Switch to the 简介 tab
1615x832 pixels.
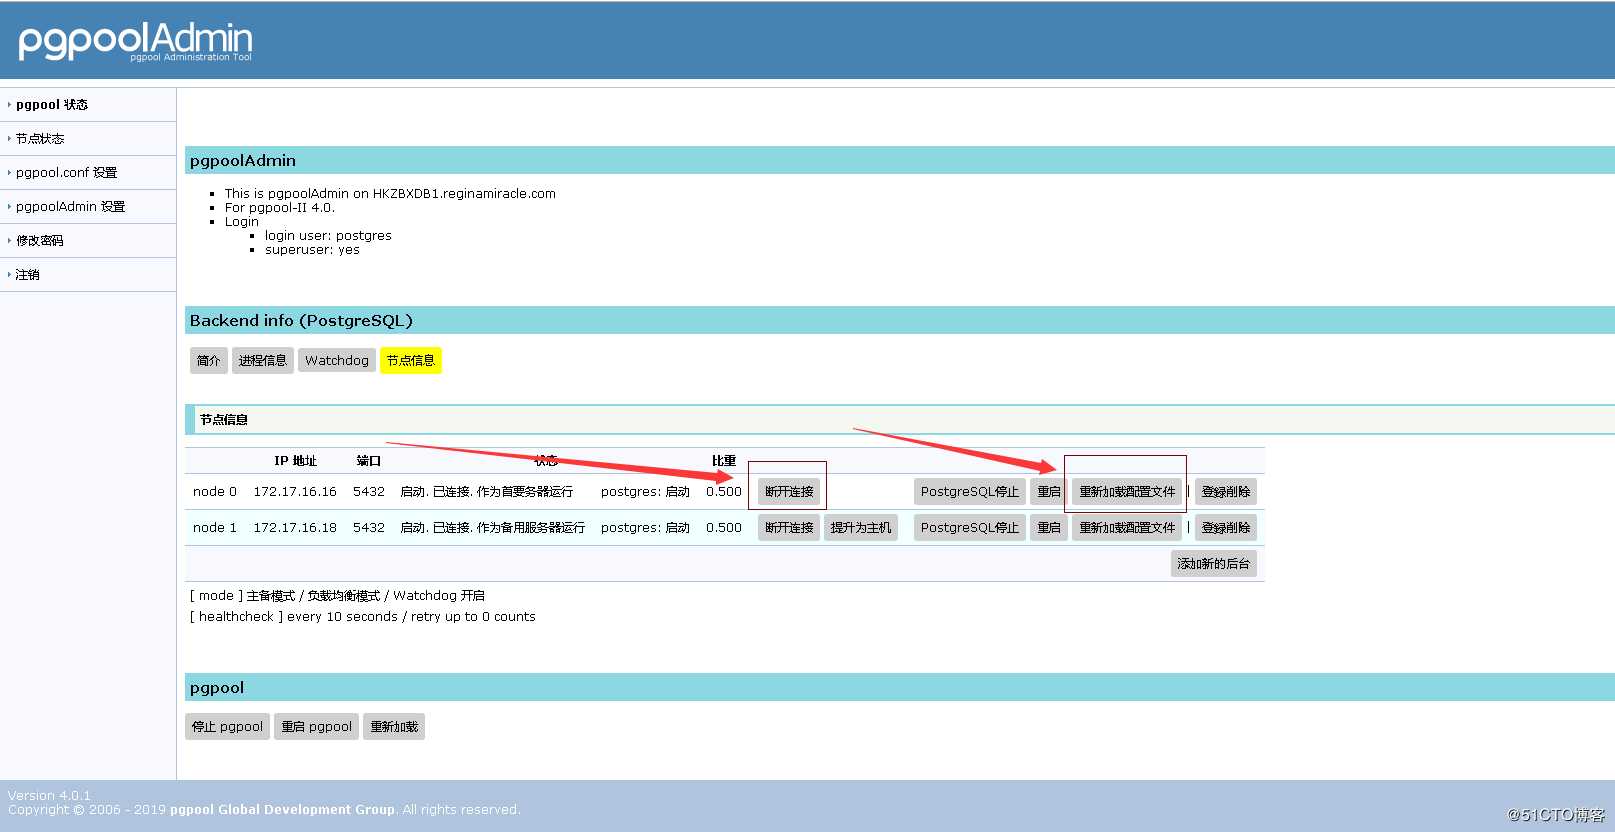(x=208, y=361)
